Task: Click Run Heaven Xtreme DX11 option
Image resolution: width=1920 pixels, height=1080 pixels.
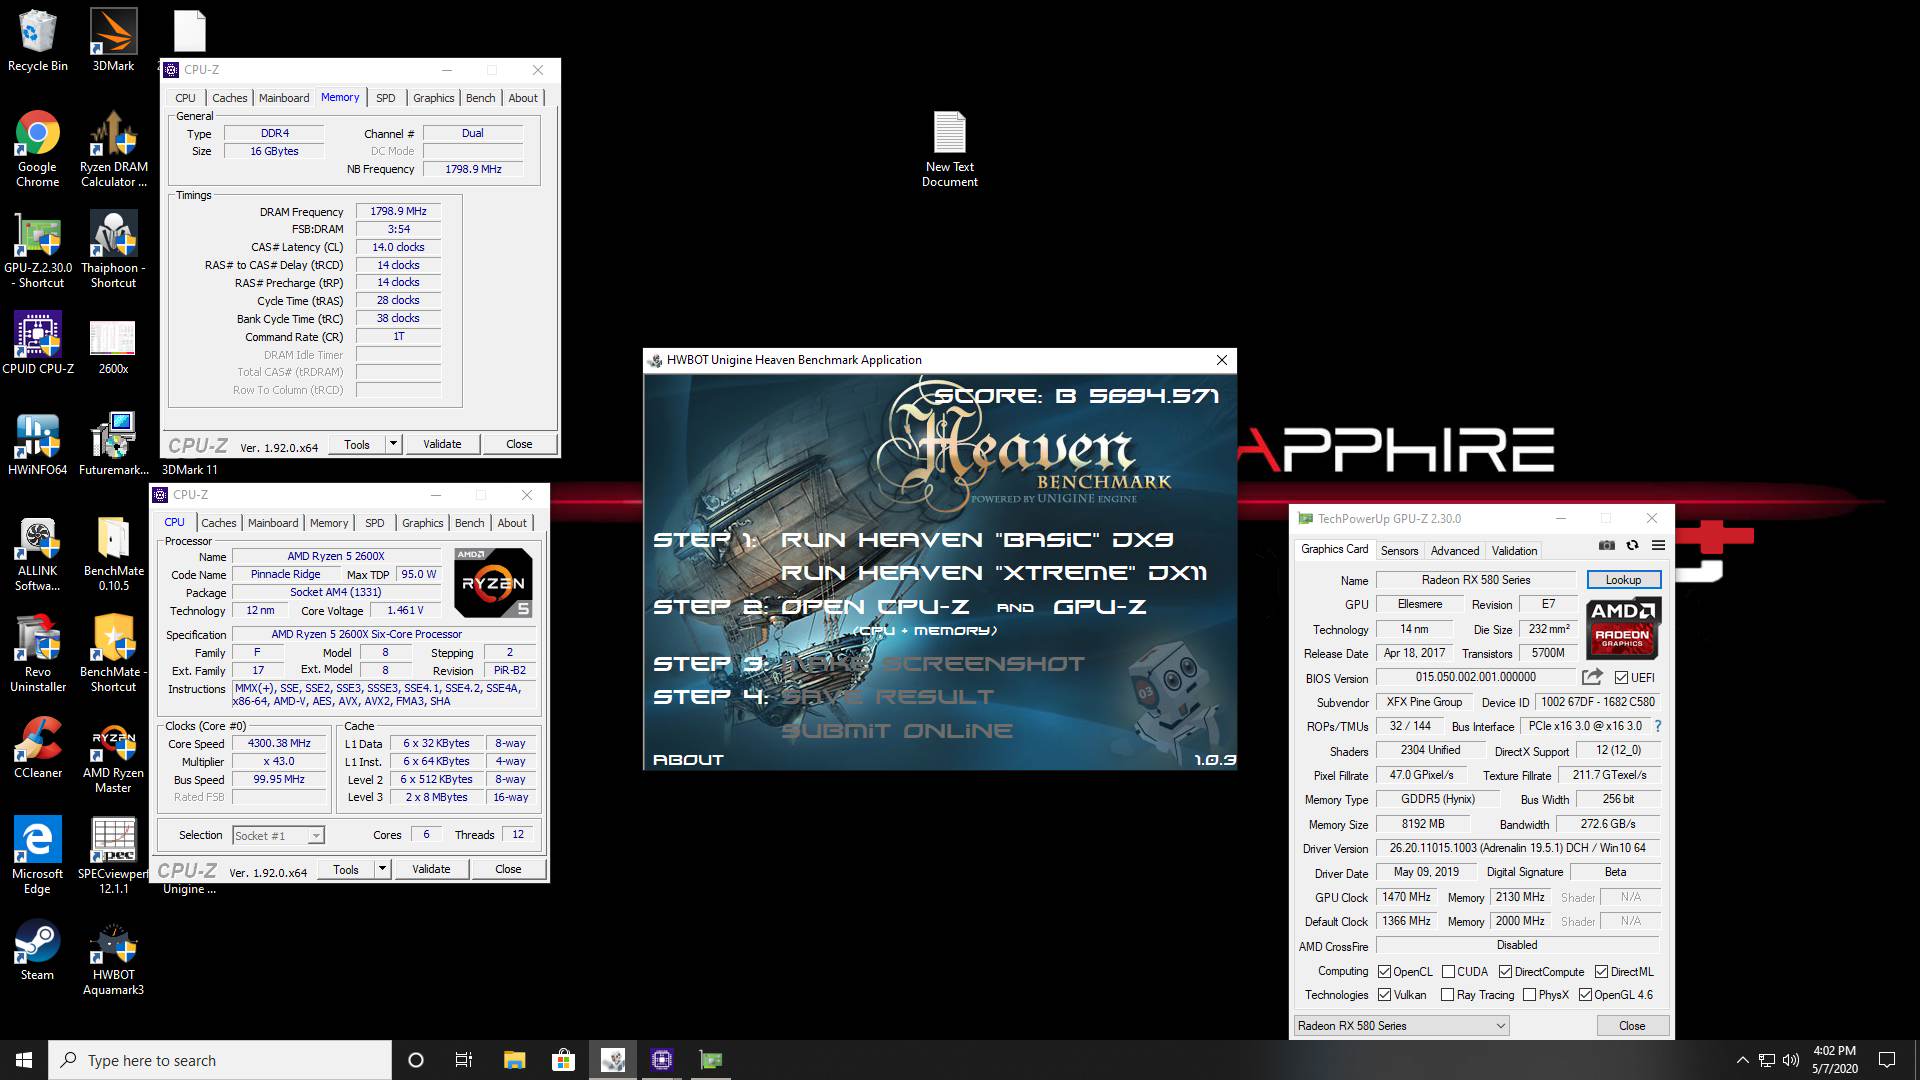Action: click(994, 573)
